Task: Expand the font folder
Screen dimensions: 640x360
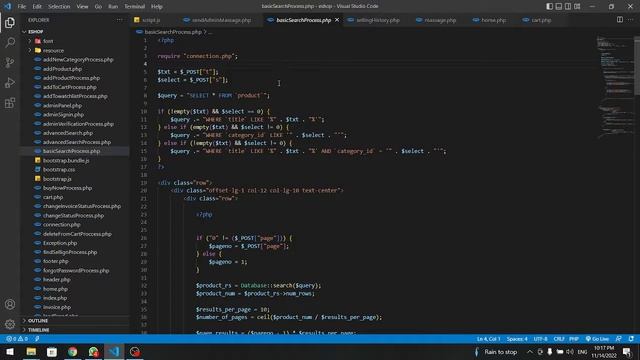Action: point(48,41)
